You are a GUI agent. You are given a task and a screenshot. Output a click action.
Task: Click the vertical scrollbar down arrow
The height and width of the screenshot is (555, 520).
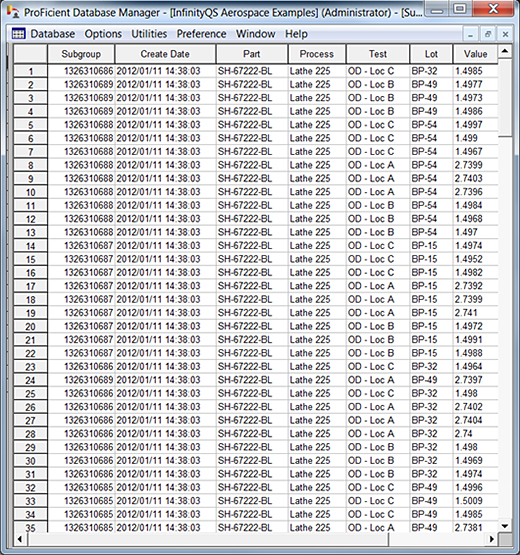tap(505, 526)
